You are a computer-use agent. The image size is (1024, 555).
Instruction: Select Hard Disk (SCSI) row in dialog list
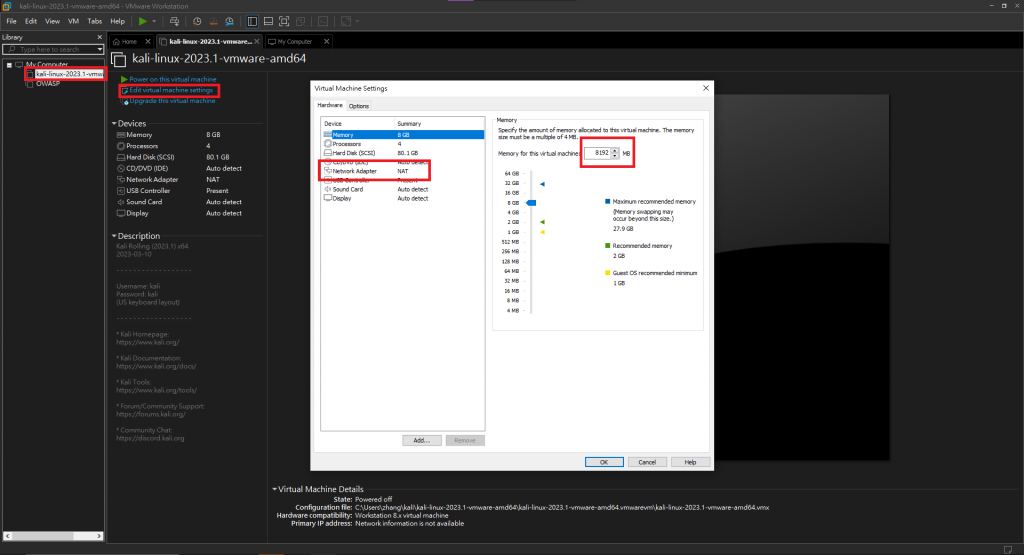click(403, 153)
